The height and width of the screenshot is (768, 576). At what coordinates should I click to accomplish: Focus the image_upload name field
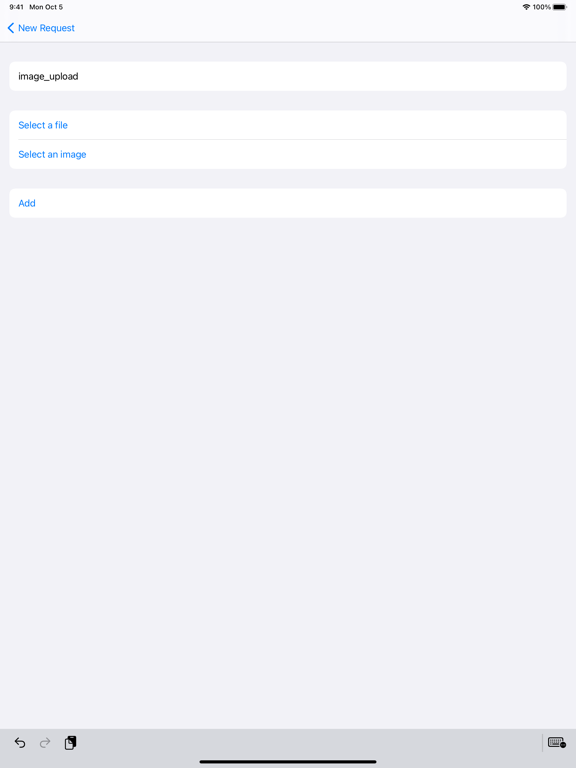click(288, 76)
